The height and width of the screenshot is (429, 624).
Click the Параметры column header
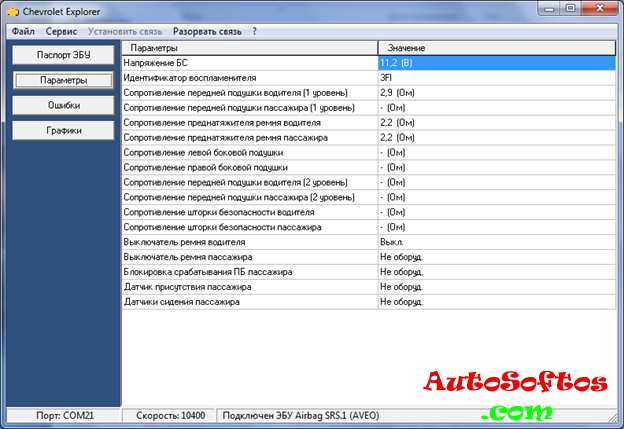click(250, 48)
